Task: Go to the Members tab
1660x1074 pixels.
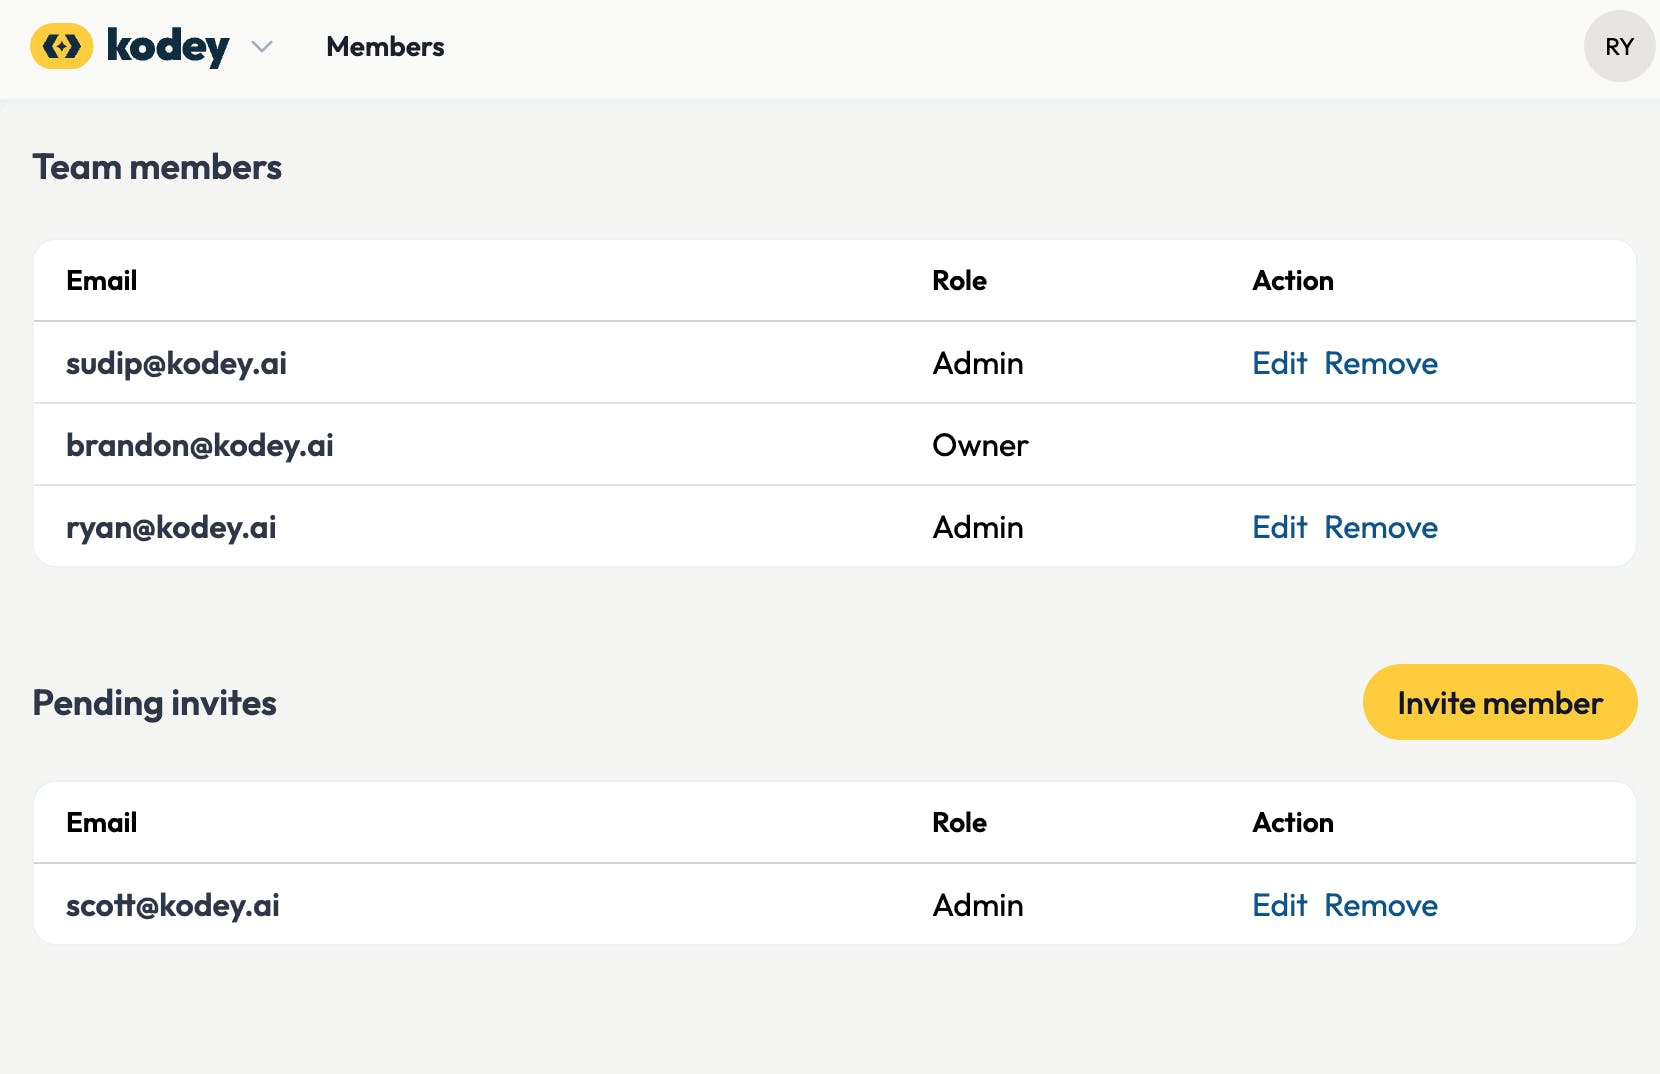Action: click(x=385, y=47)
